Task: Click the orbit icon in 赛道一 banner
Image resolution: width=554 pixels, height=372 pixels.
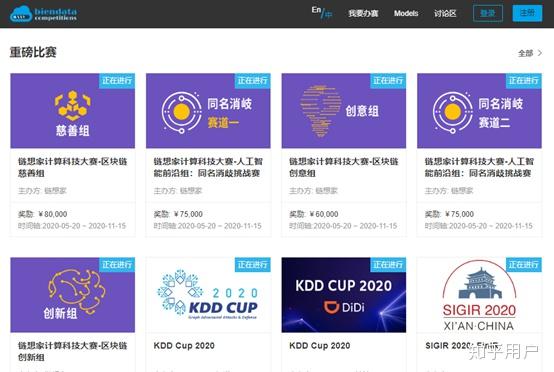Action: (182, 112)
